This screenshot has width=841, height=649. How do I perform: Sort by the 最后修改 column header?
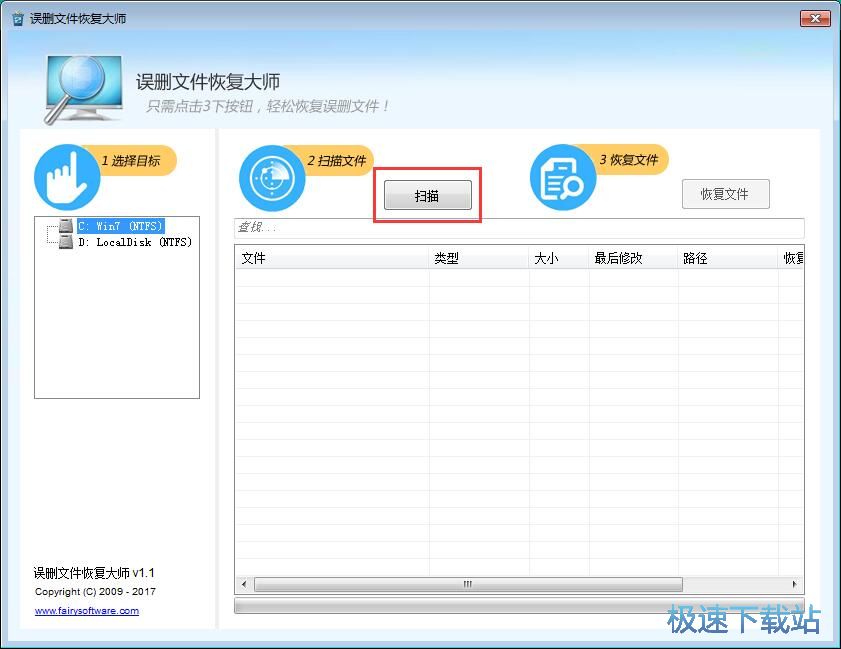pyautogui.click(x=633, y=258)
